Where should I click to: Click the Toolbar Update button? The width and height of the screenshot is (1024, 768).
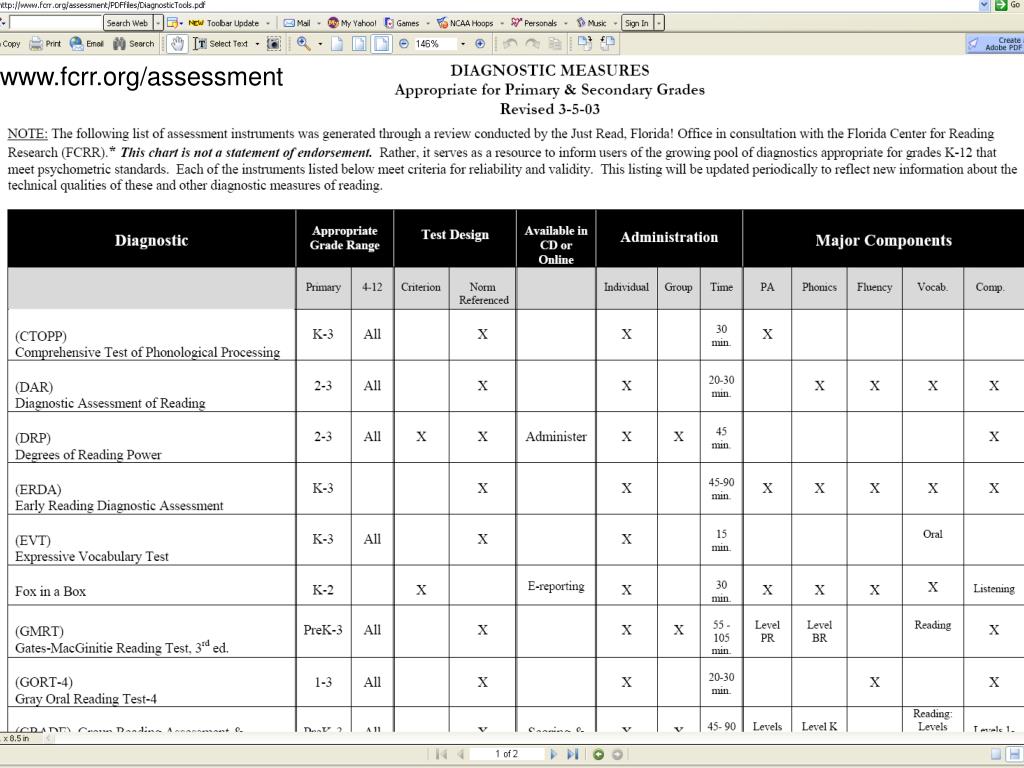click(224, 23)
